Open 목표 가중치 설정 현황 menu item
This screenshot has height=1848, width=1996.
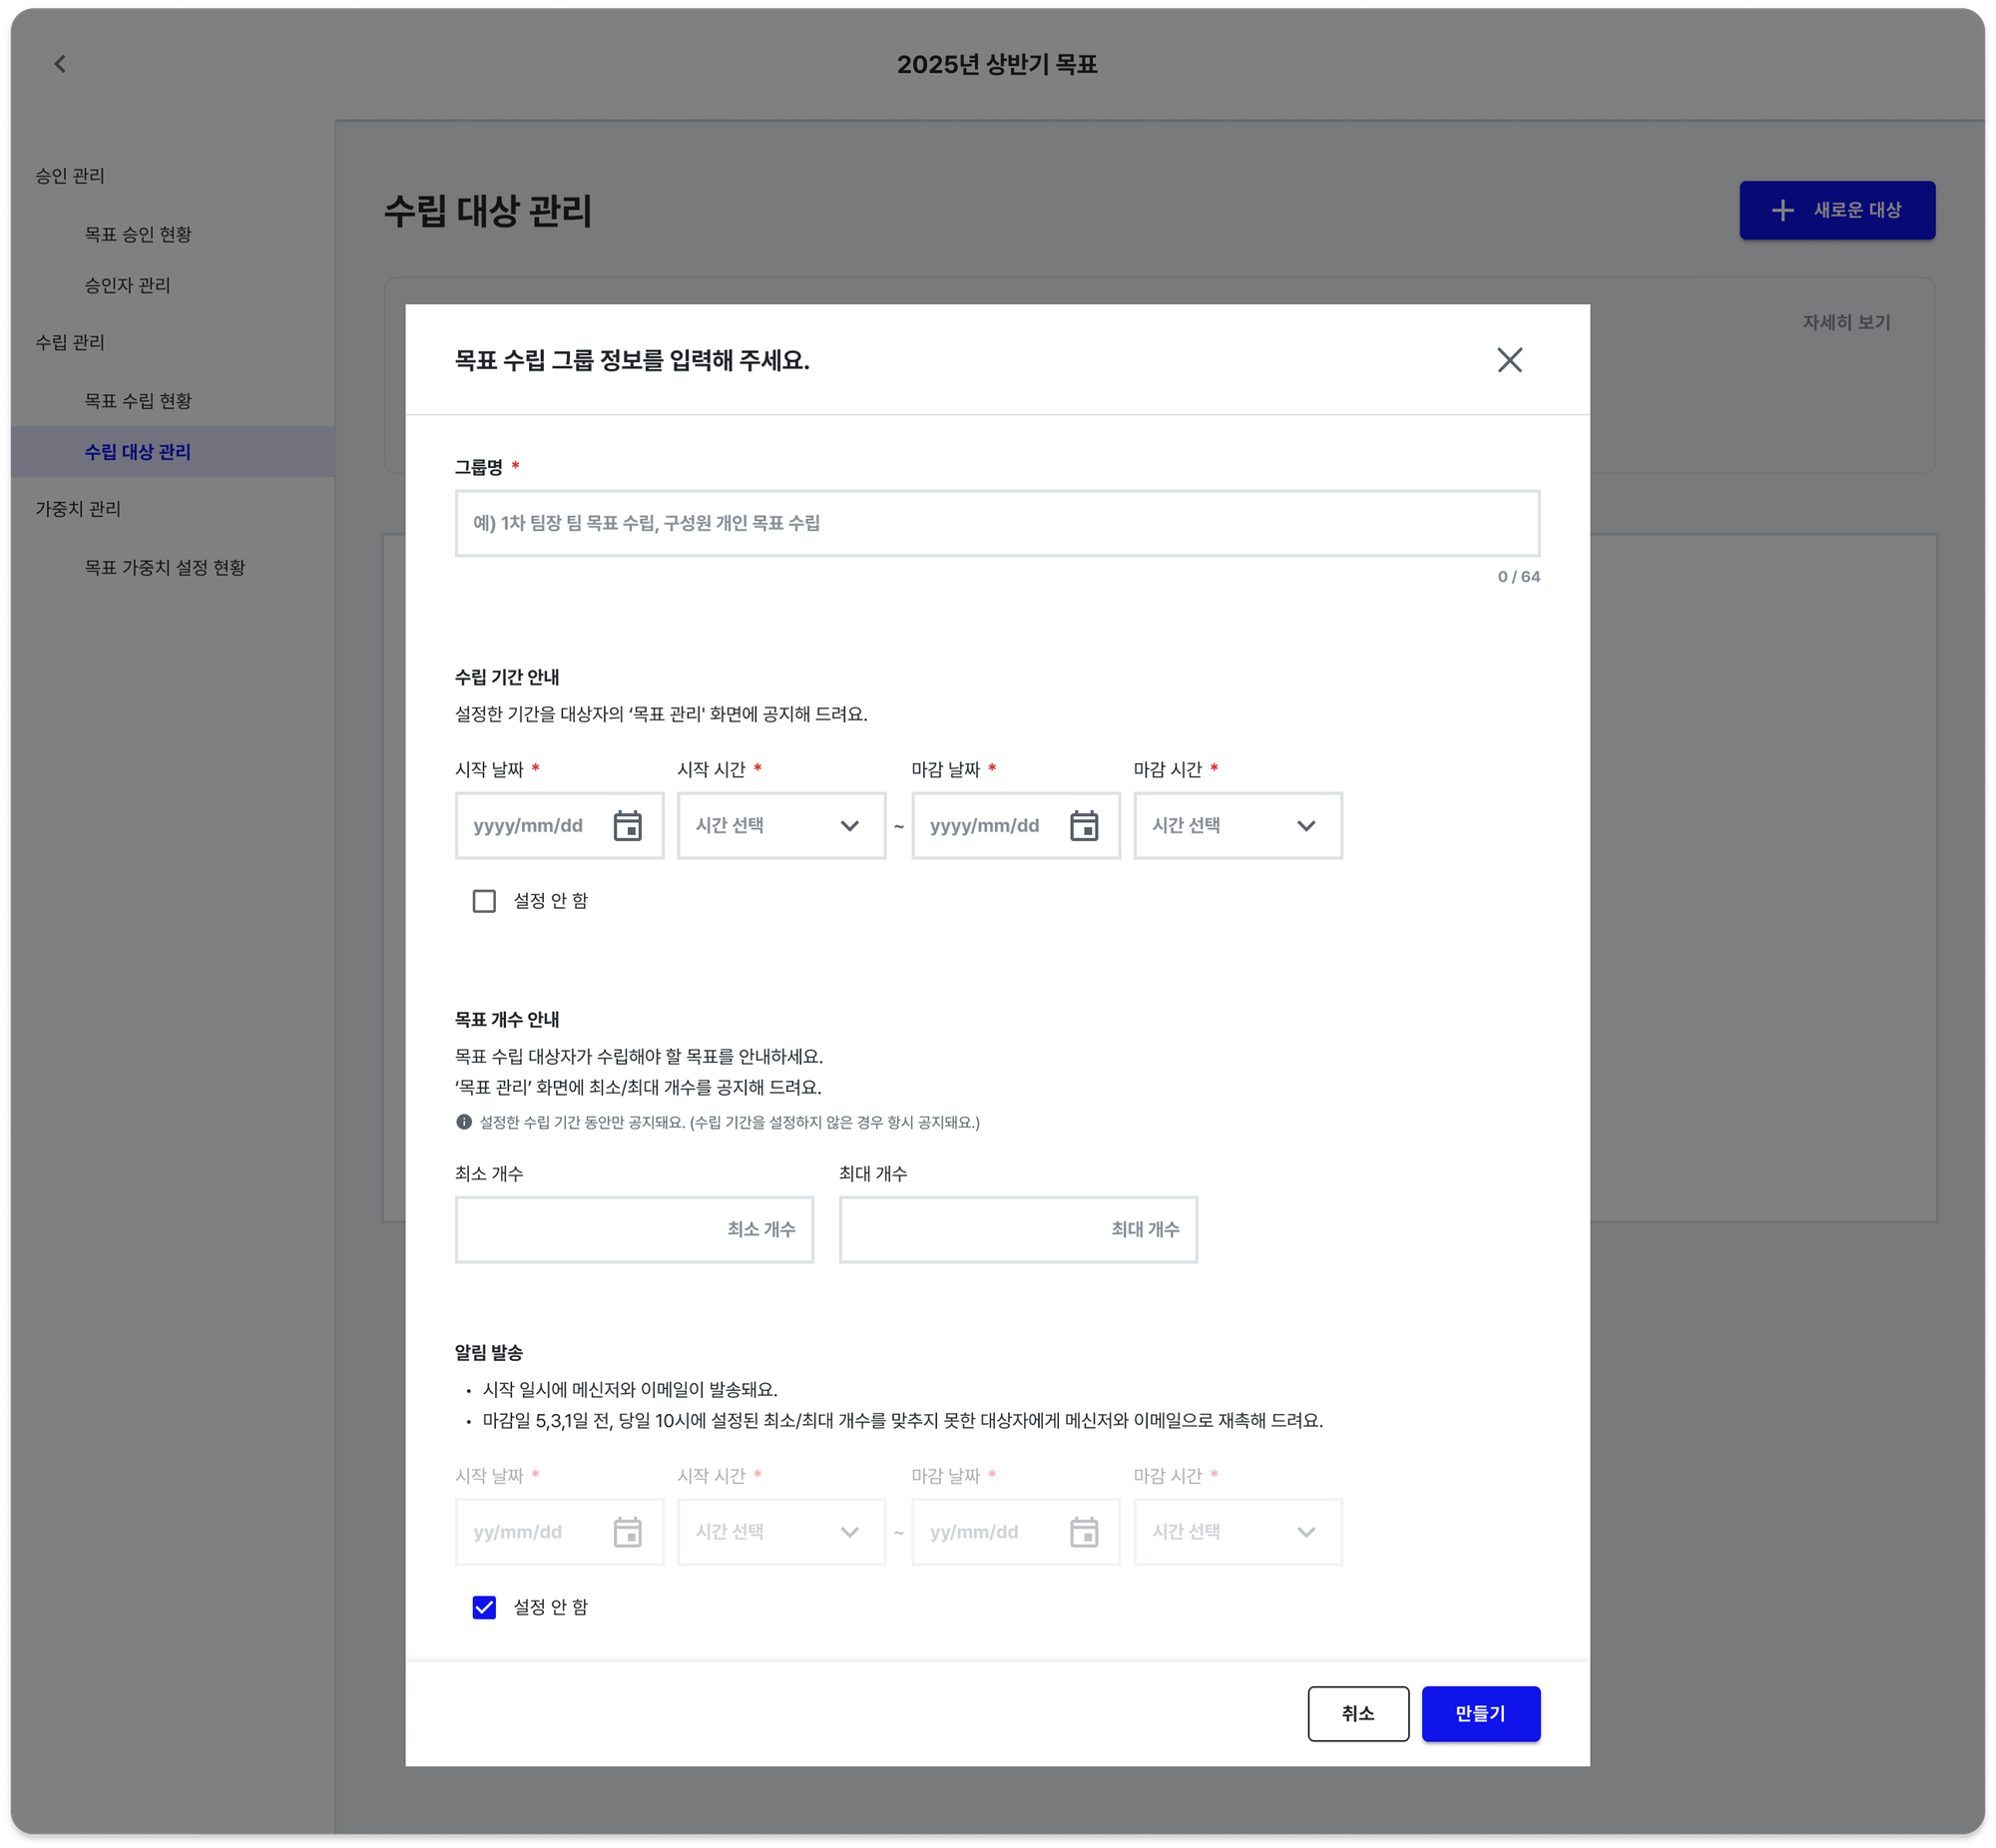(x=166, y=567)
